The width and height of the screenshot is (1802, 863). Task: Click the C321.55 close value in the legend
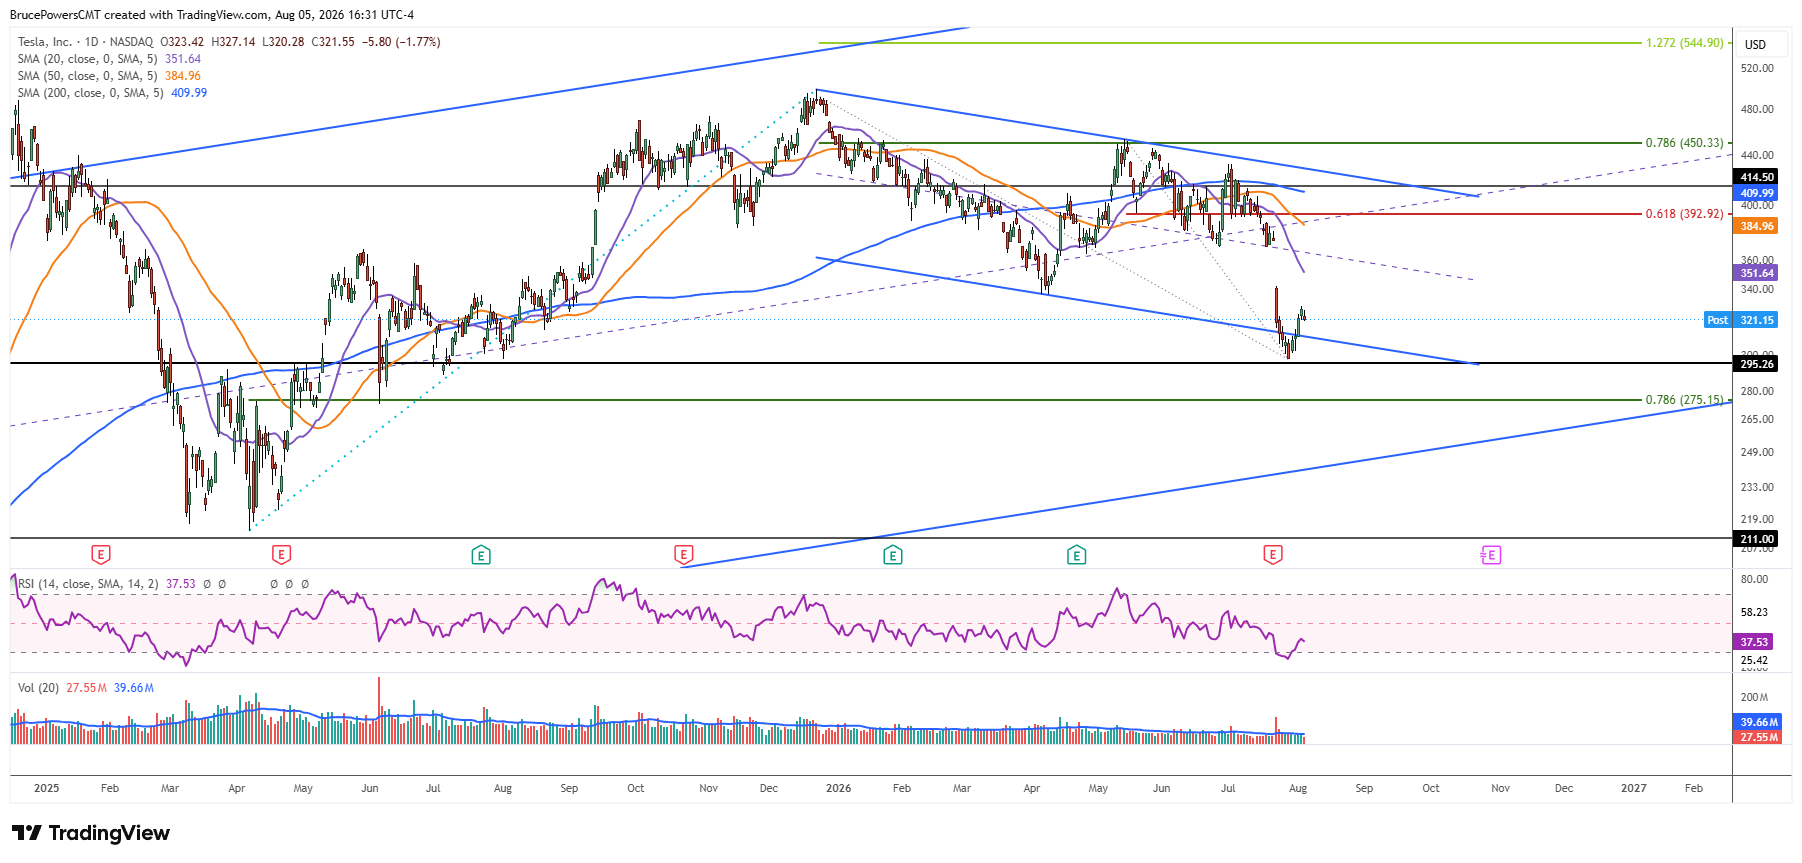pyautogui.click(x=333, y=42)
